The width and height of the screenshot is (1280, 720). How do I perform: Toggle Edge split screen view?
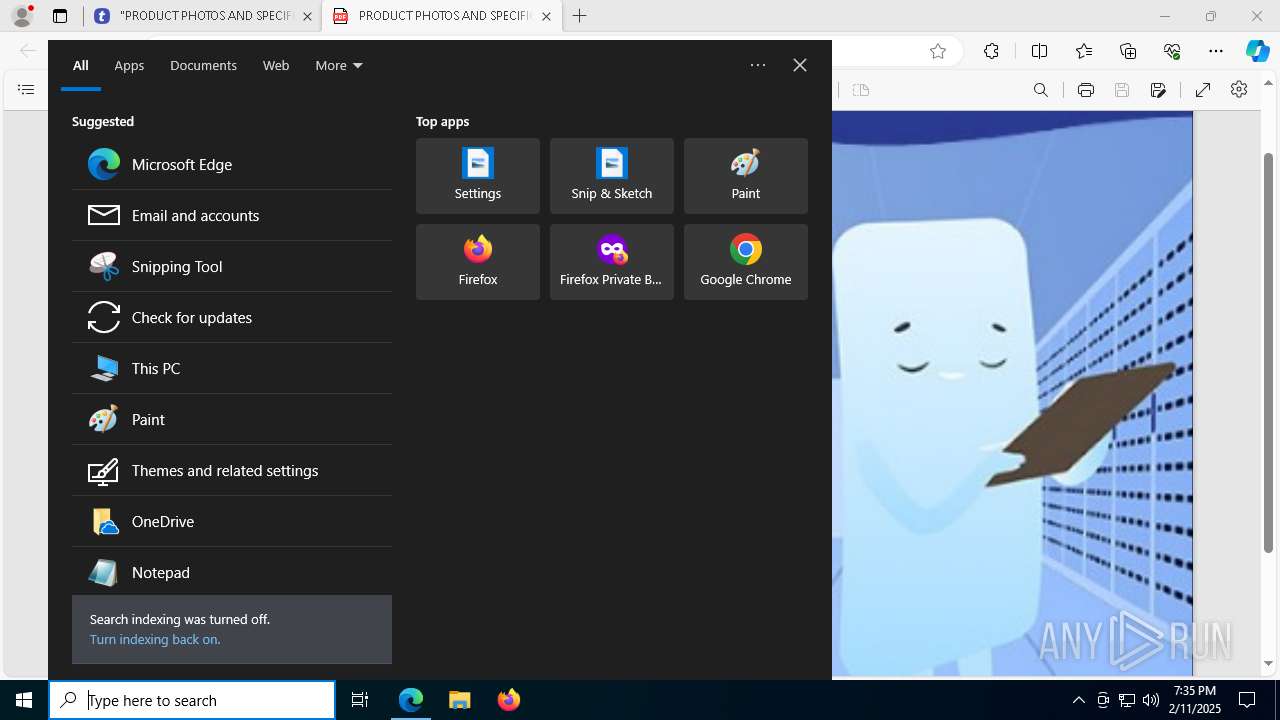[1039, 51]
